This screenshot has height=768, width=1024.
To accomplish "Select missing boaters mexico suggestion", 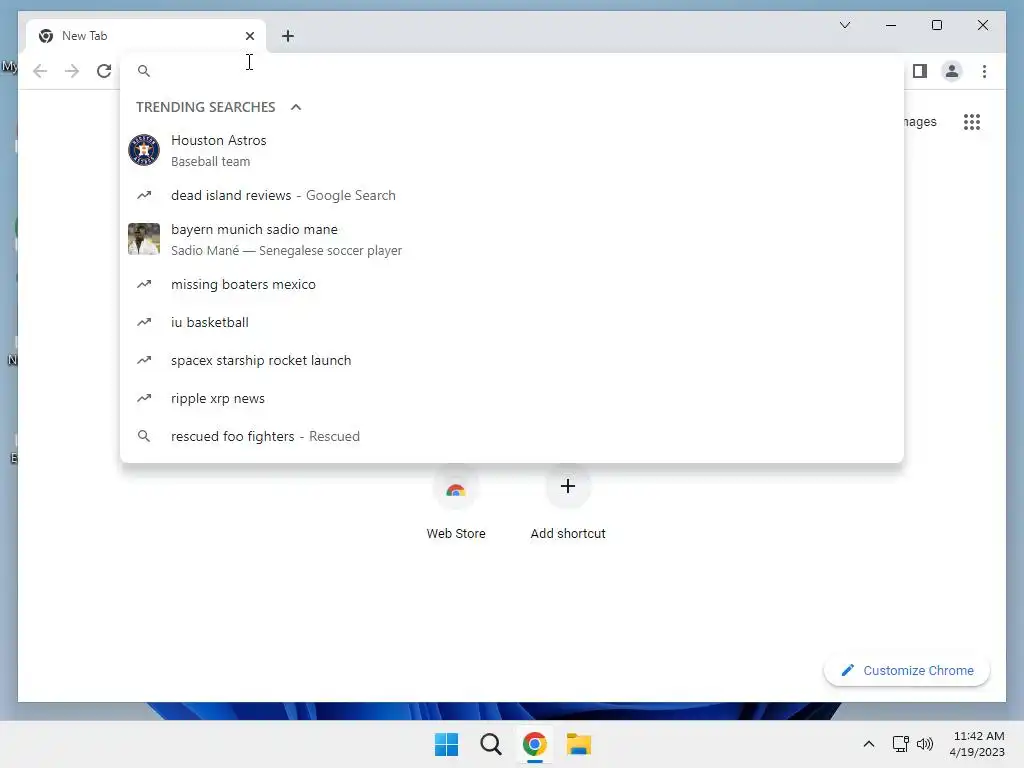I will (512, 284).
